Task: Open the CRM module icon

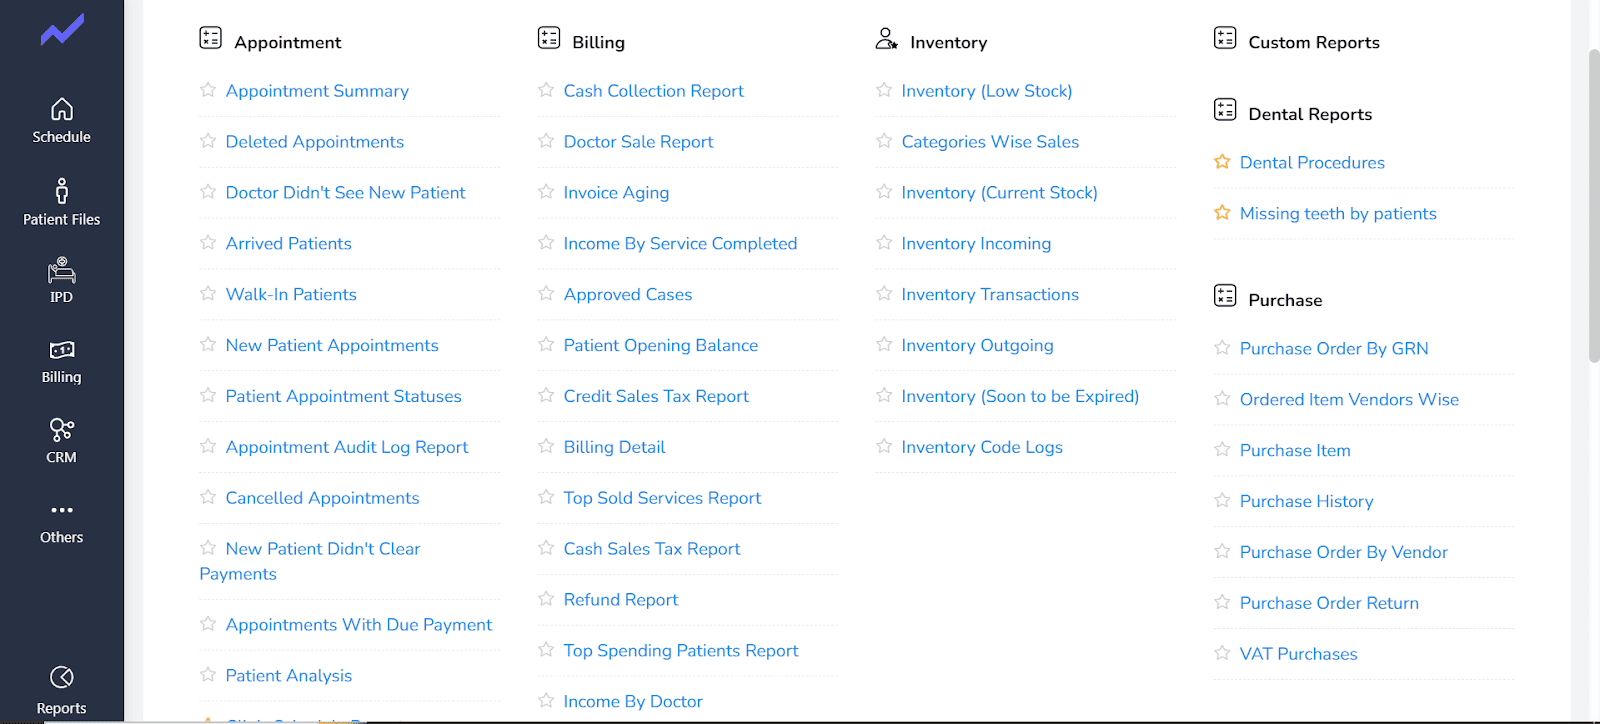Action: pos(61,431)
